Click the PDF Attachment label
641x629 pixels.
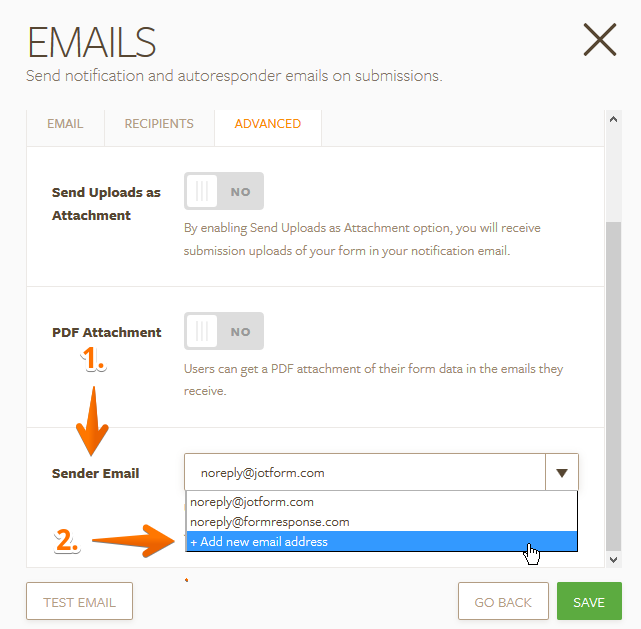pos(106,332)
